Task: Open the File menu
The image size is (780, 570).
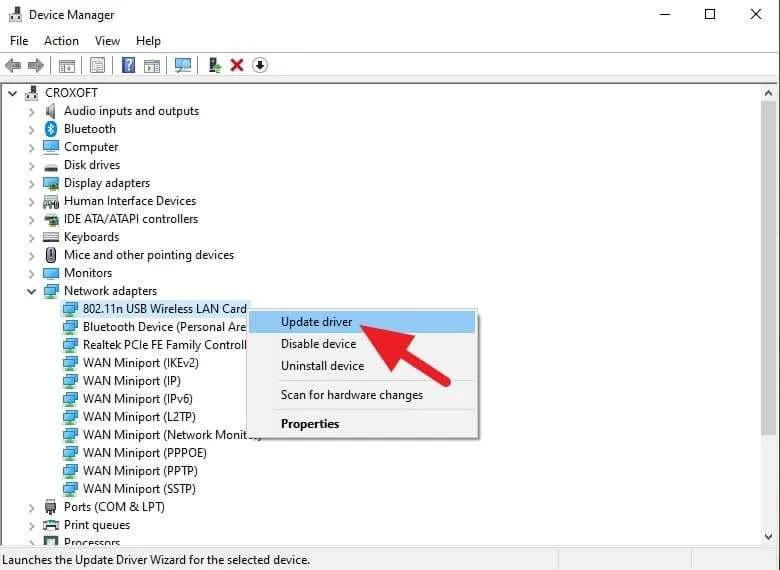Action: [19, 41]
